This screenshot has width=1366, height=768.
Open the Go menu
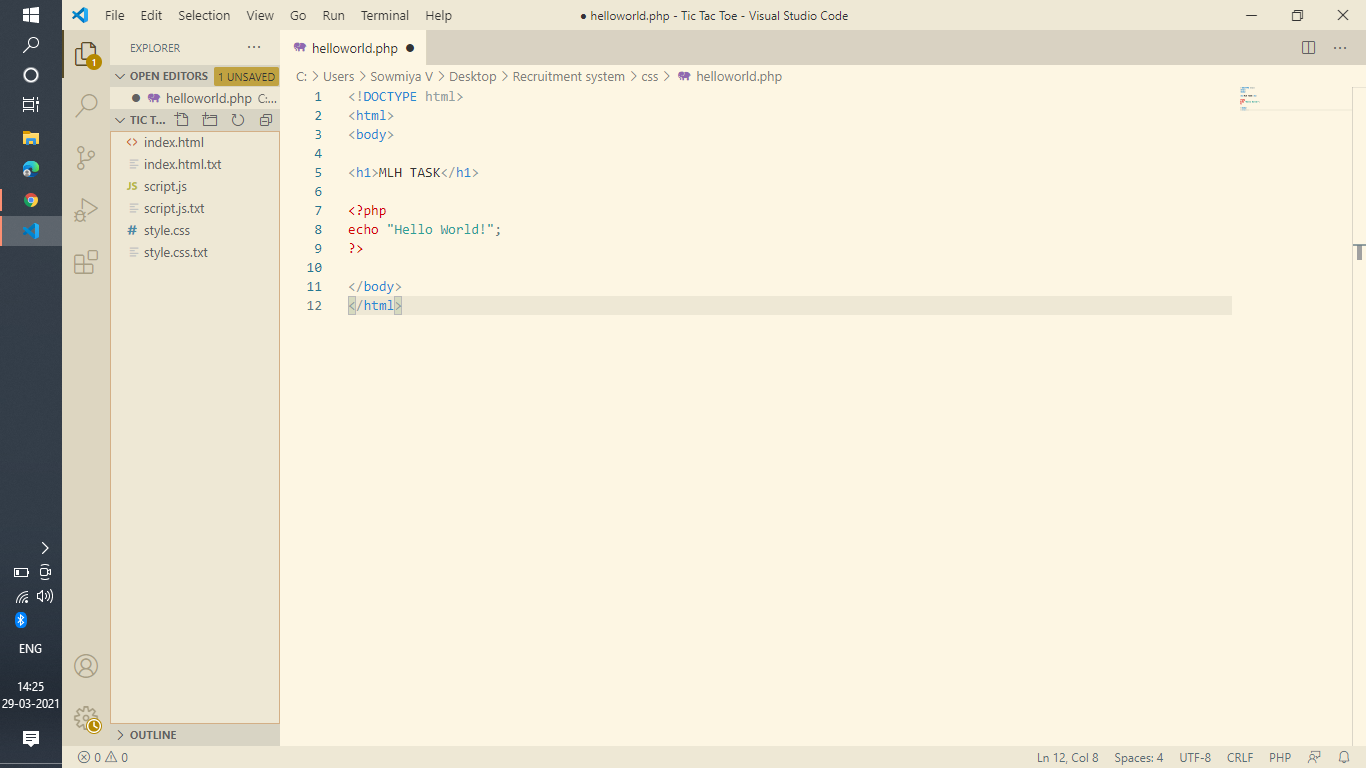click(x=298, y=15)
